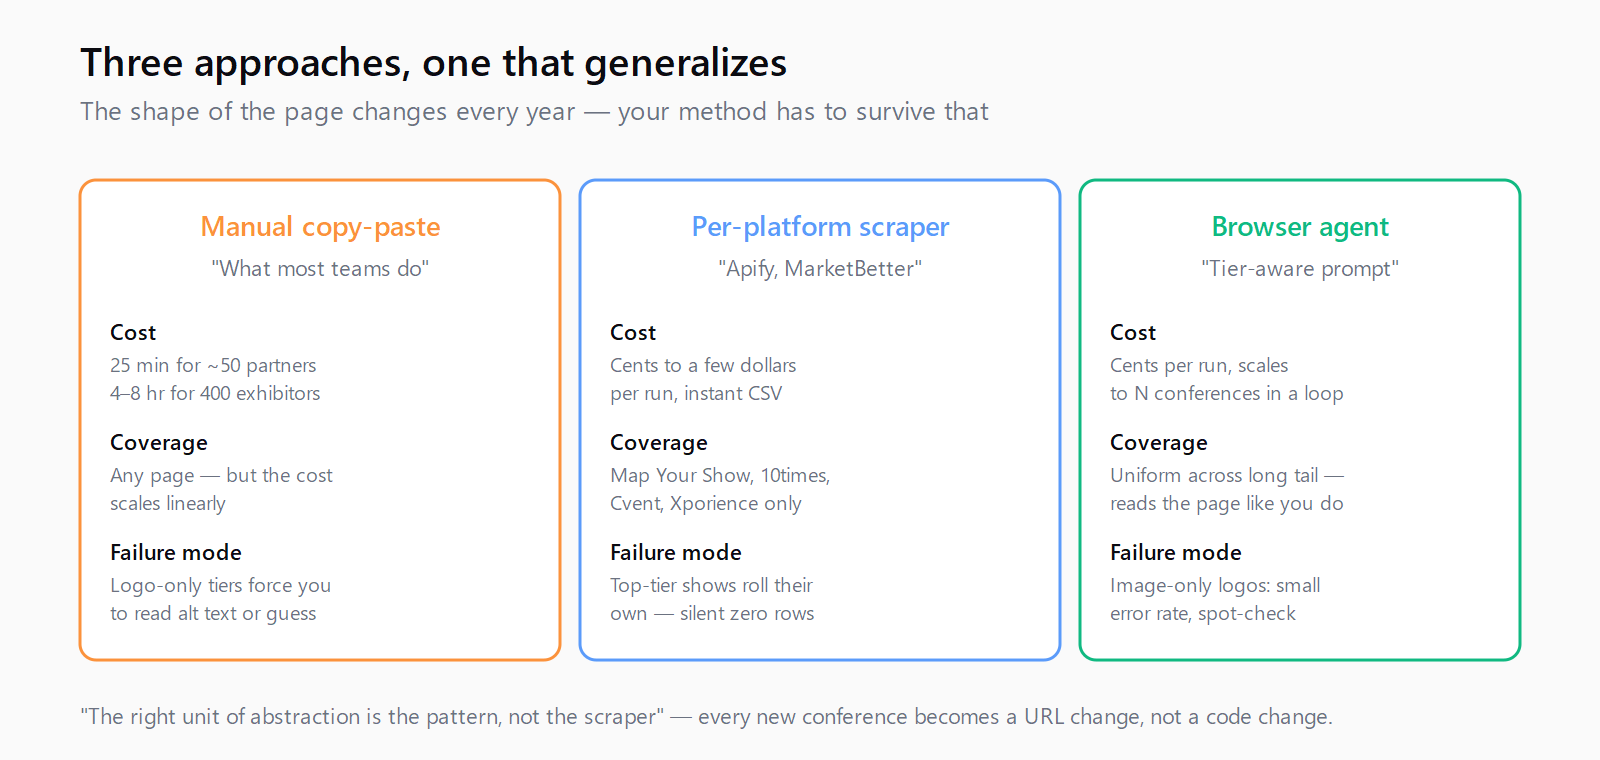1600x760 pixels.
Task: Select the "What most teams do" quote
Action: click(x=320, y=269)
